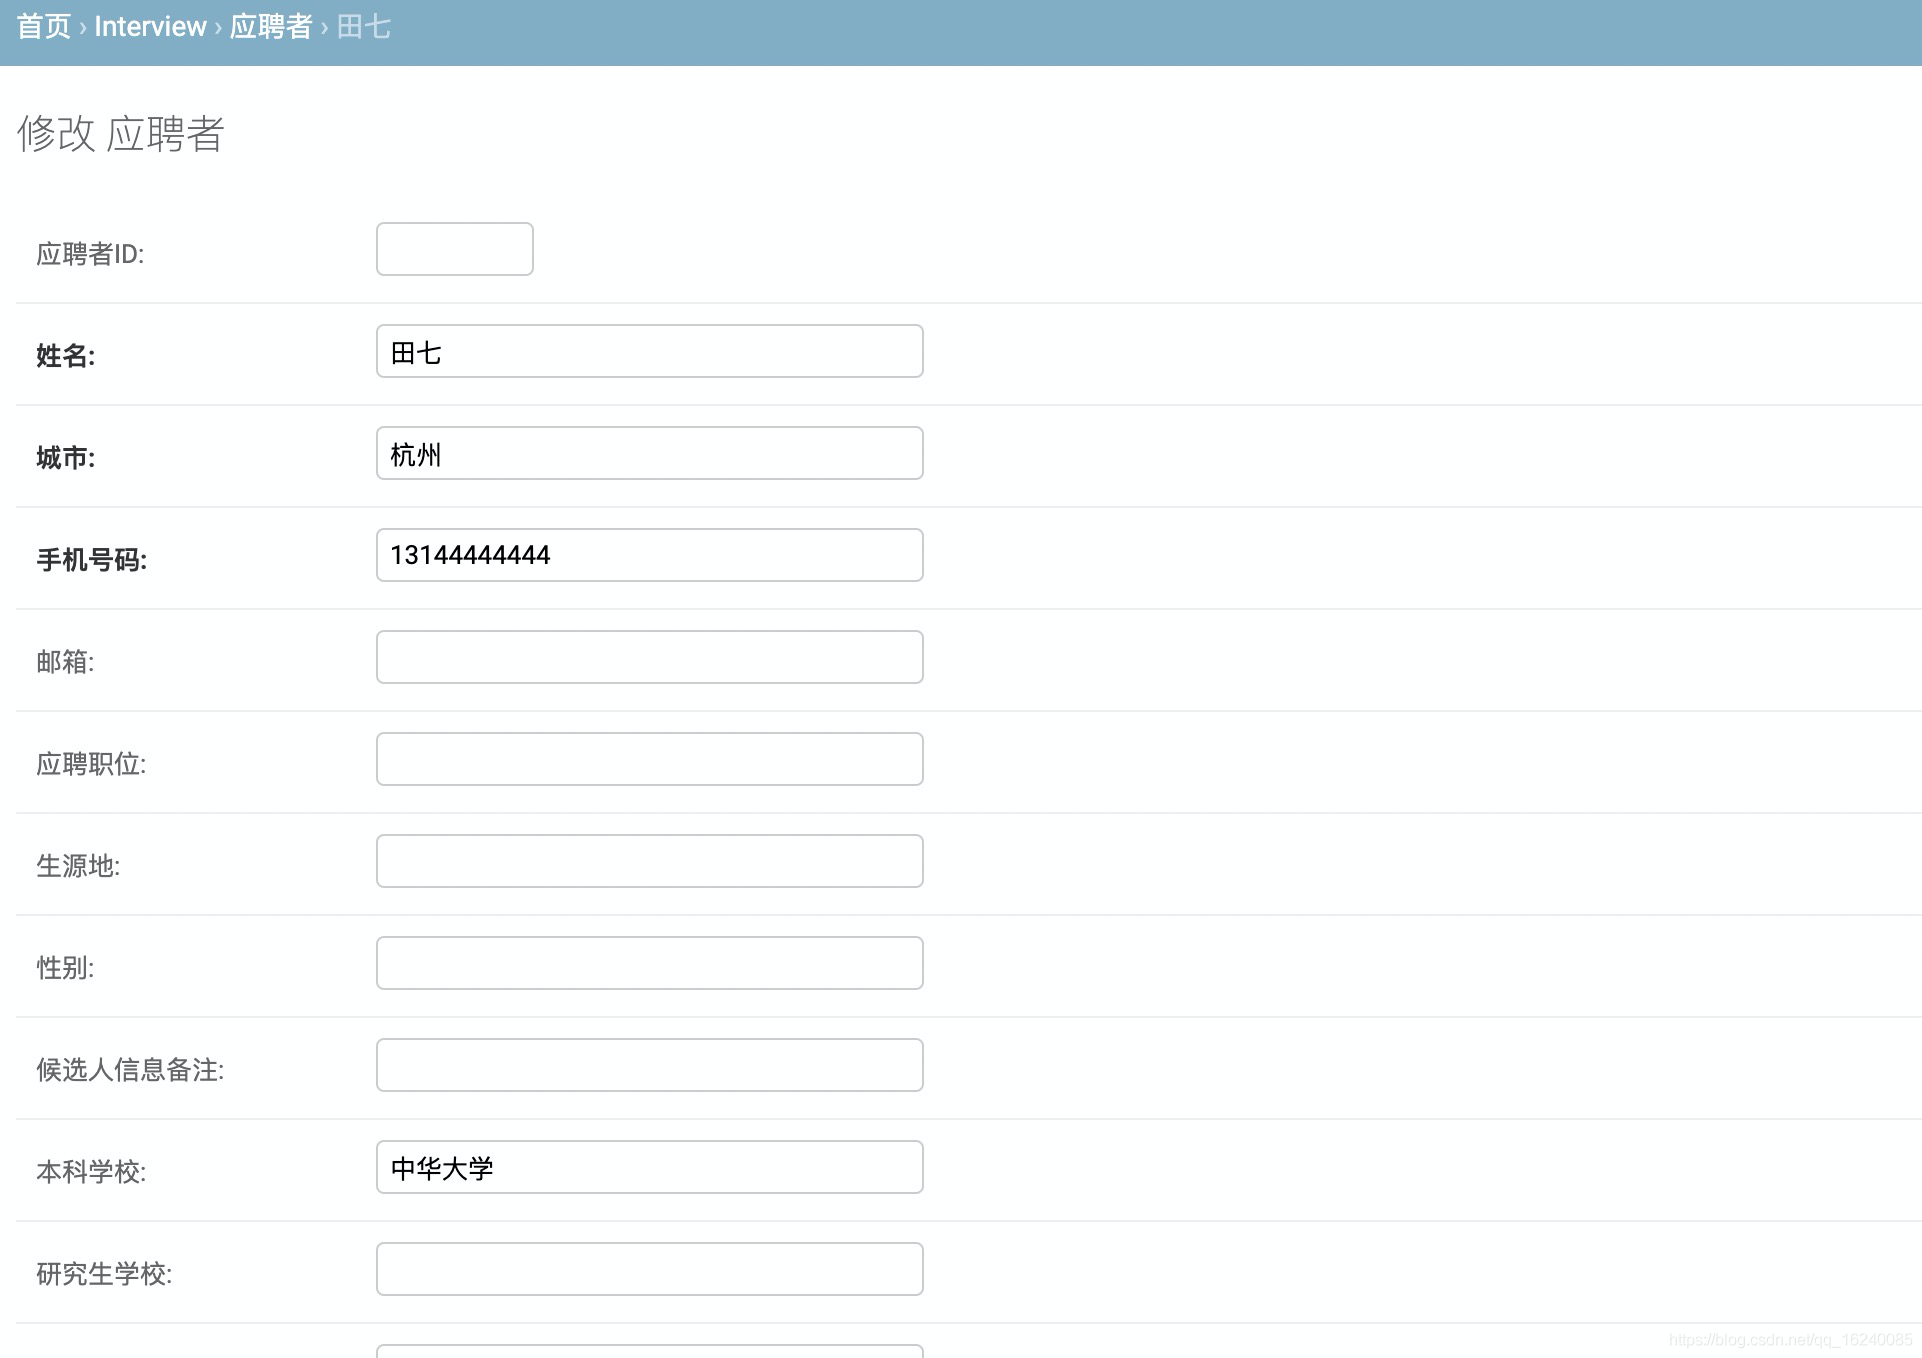Focus the 应聘职位 input field
The width and height of the screenshot is (1922, 1358).
pos(649,759)
